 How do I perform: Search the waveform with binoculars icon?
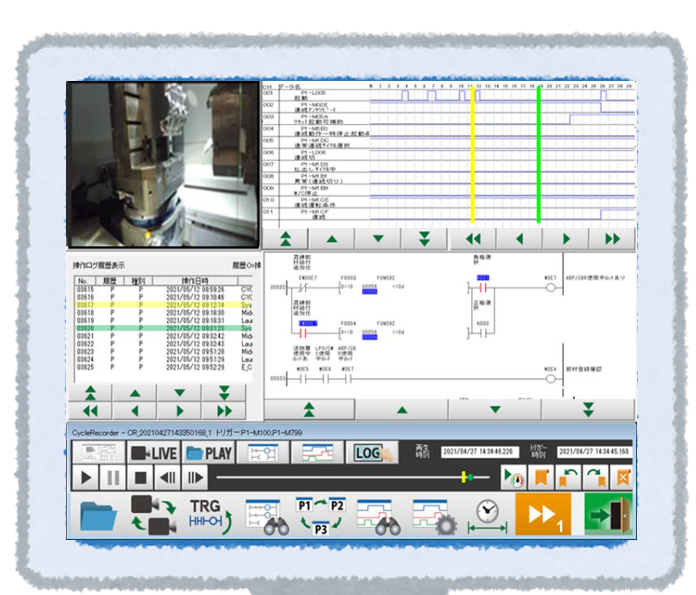coord(379,516)
